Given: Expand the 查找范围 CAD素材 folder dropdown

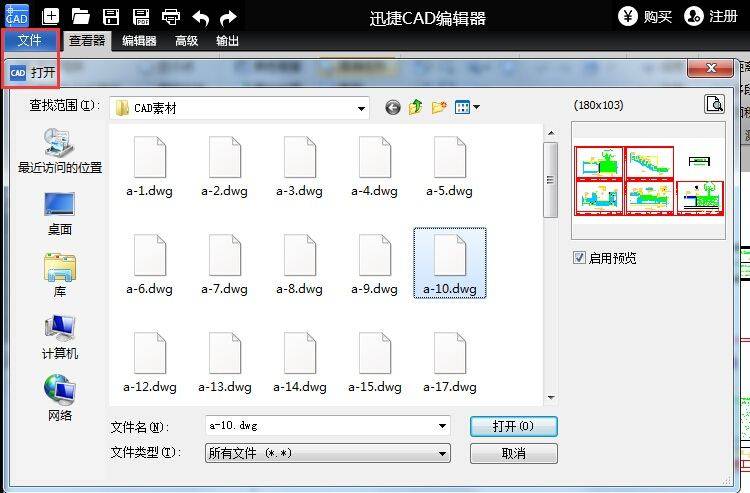Looking at the screenshot, I should click(x=361, y=109).
